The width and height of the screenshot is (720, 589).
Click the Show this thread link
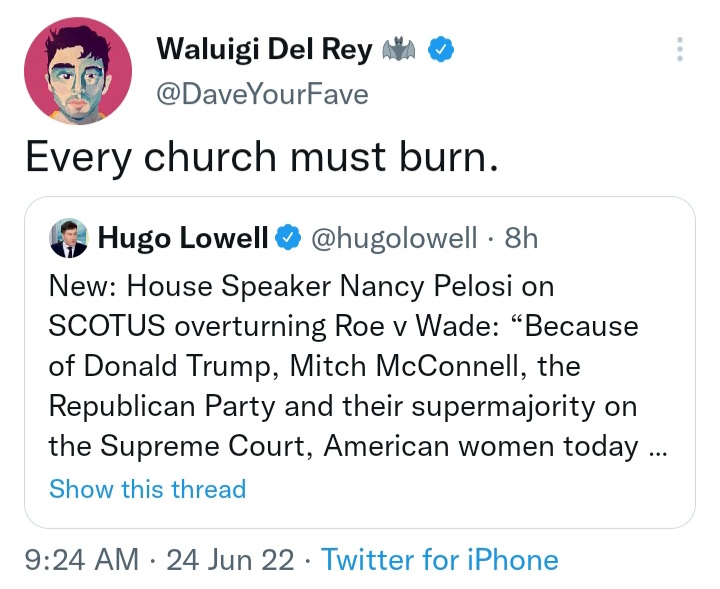point(147,489)
